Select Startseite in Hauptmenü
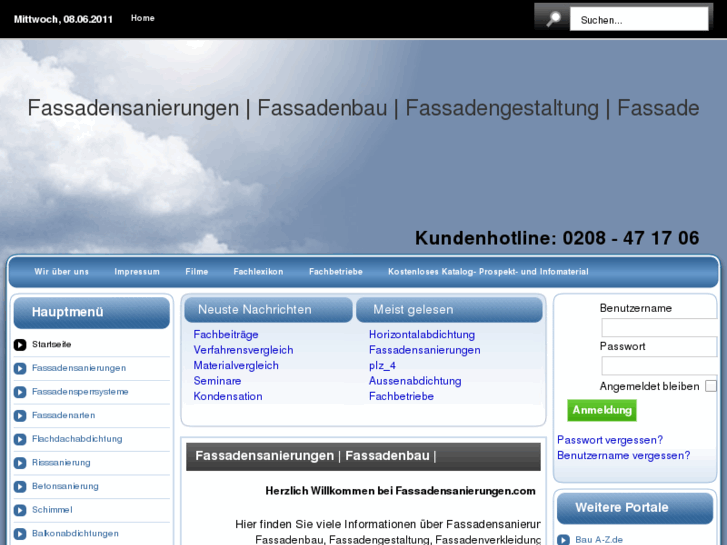This screenshot has height=545, width=727. pos(51,345)
